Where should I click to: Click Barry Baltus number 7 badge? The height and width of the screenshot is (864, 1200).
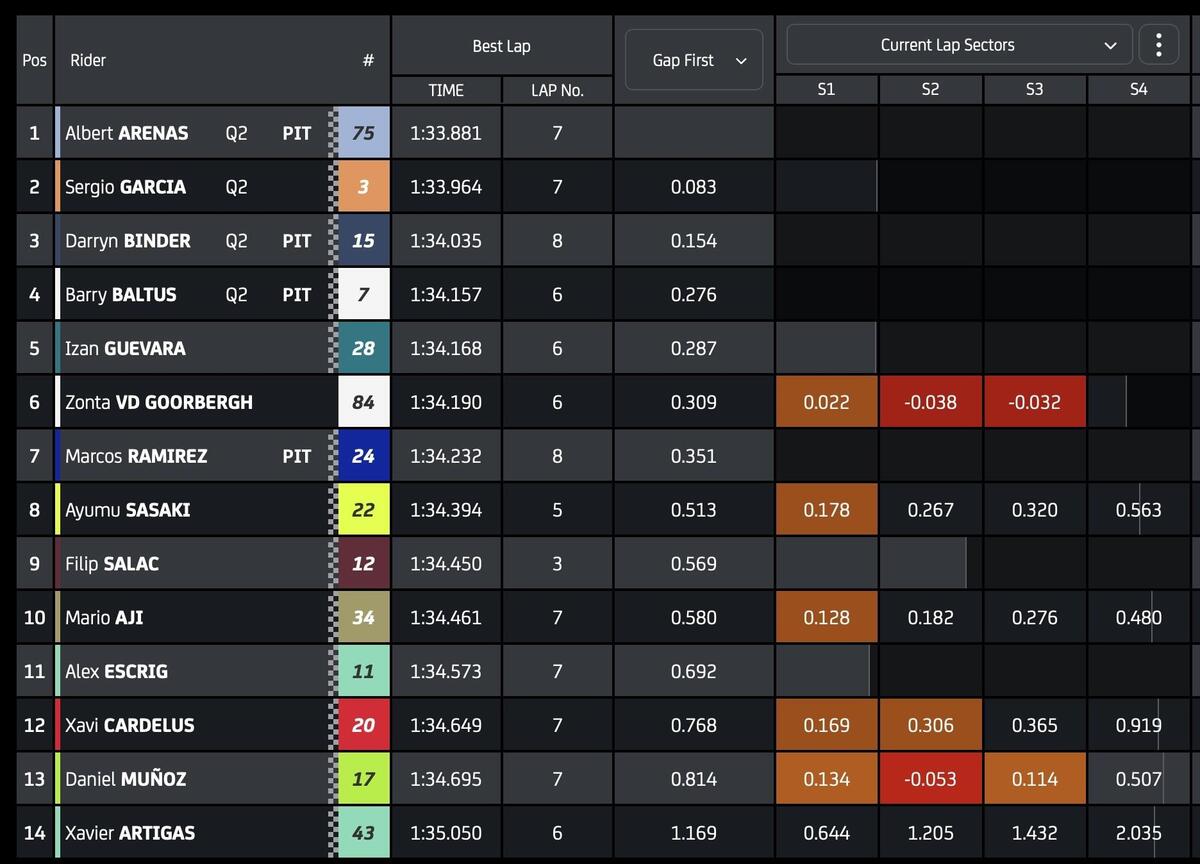pos(363,295)
